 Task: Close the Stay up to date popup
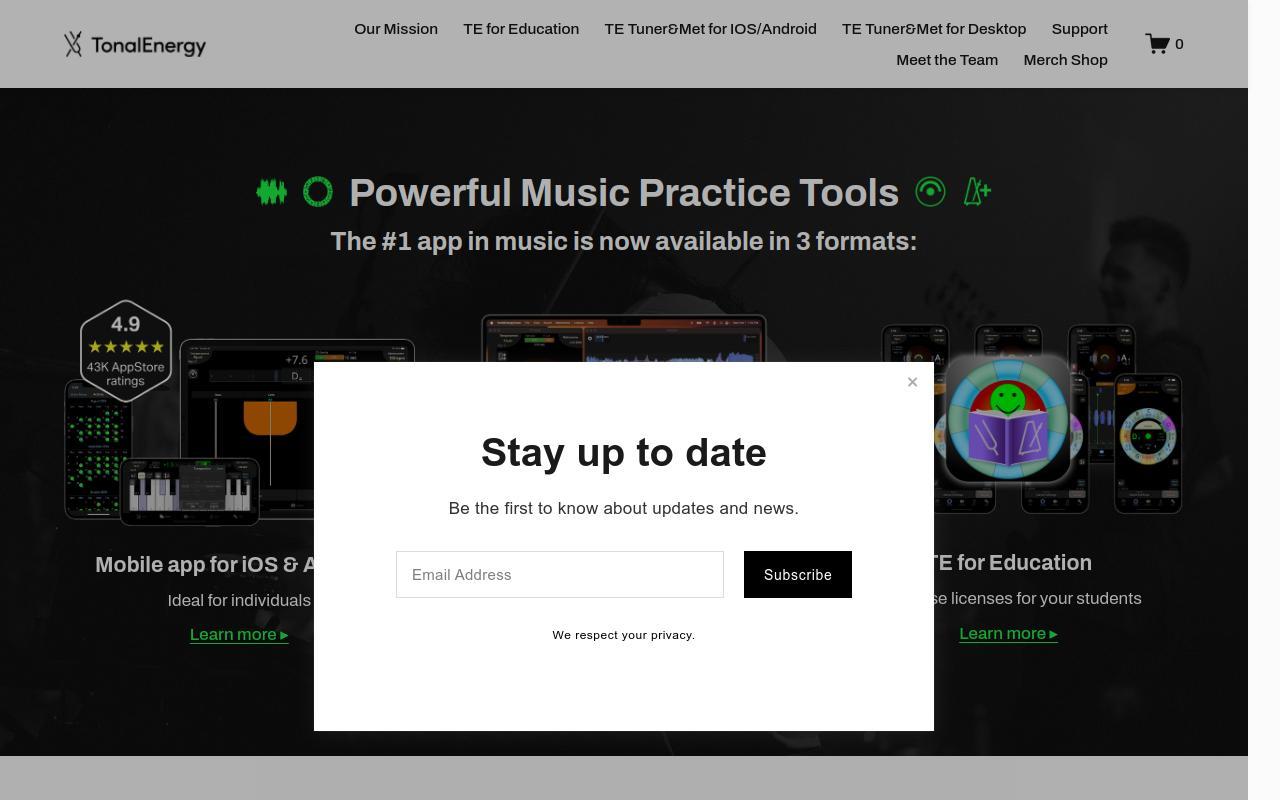coord(912,382)
